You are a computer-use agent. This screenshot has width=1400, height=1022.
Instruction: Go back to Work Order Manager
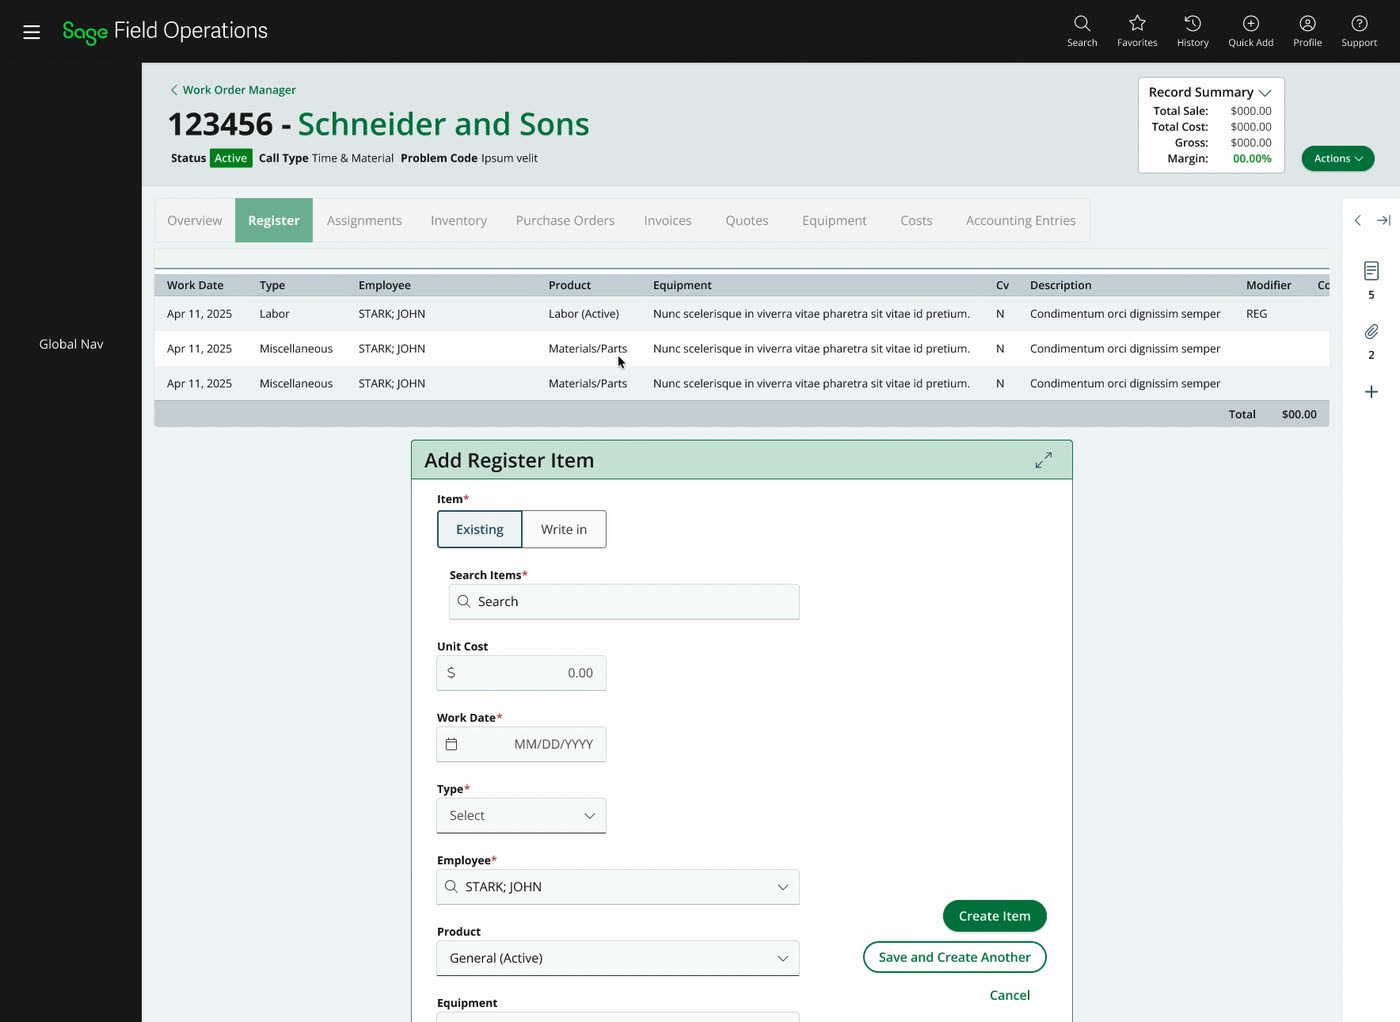(x=233, y=90)
